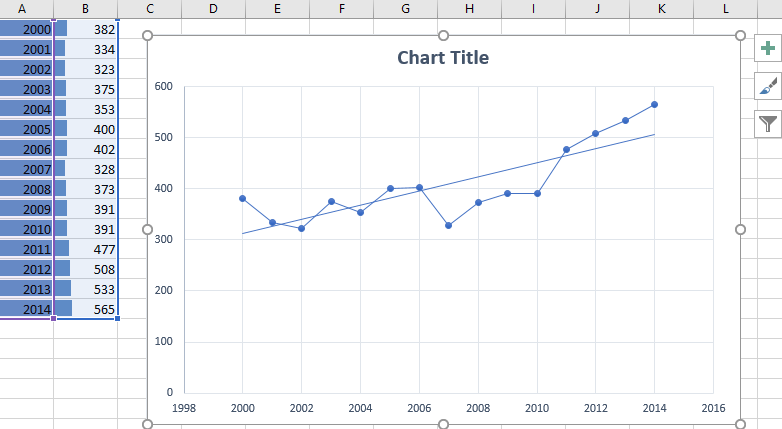
Task: Click cell with value 323
Action: coord(85,69)
